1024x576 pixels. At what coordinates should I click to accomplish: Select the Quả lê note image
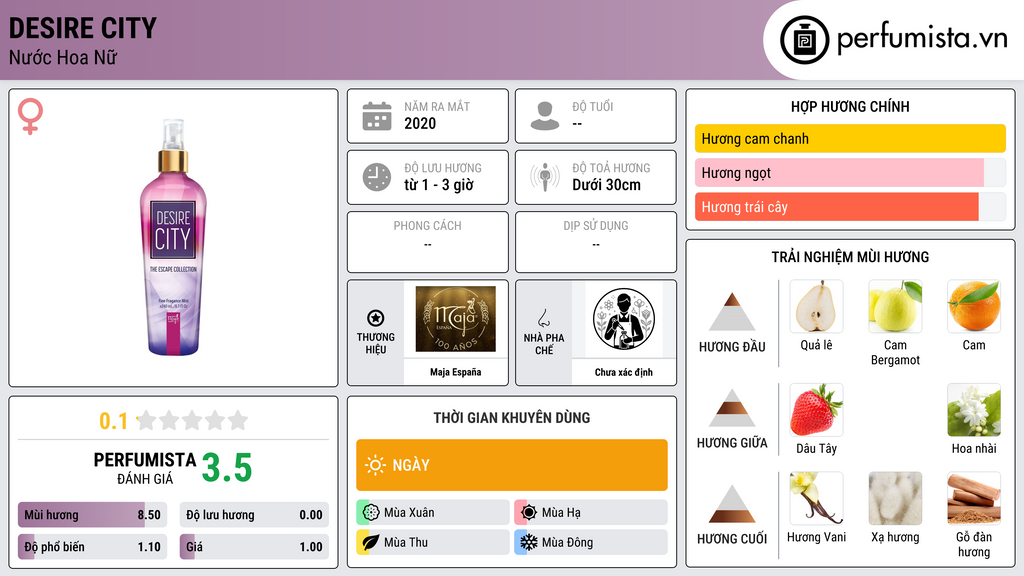coord(816,306)
